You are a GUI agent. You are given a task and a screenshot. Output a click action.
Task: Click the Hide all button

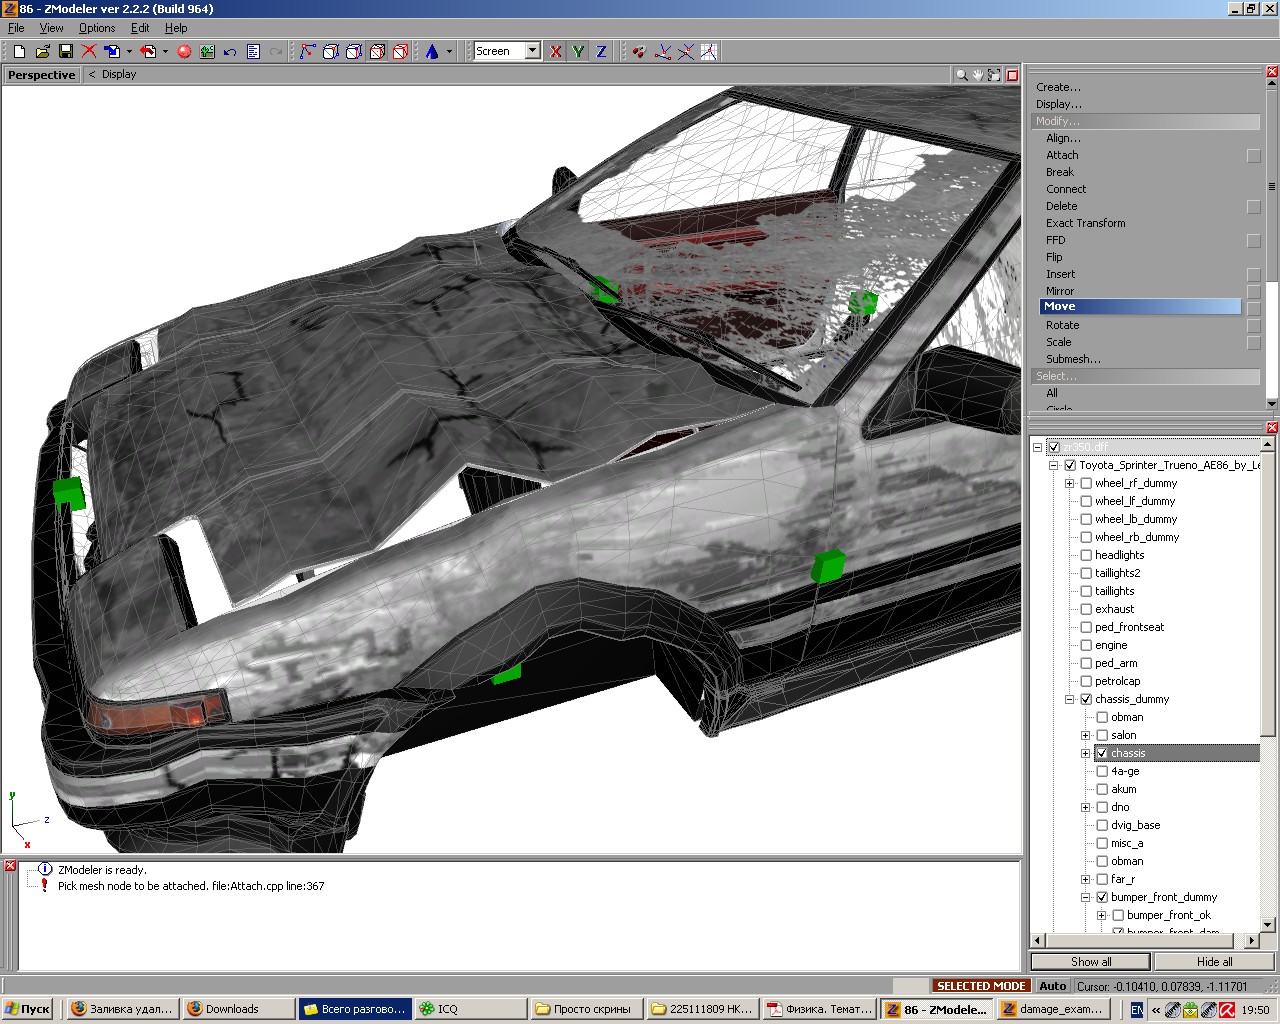1214,962
